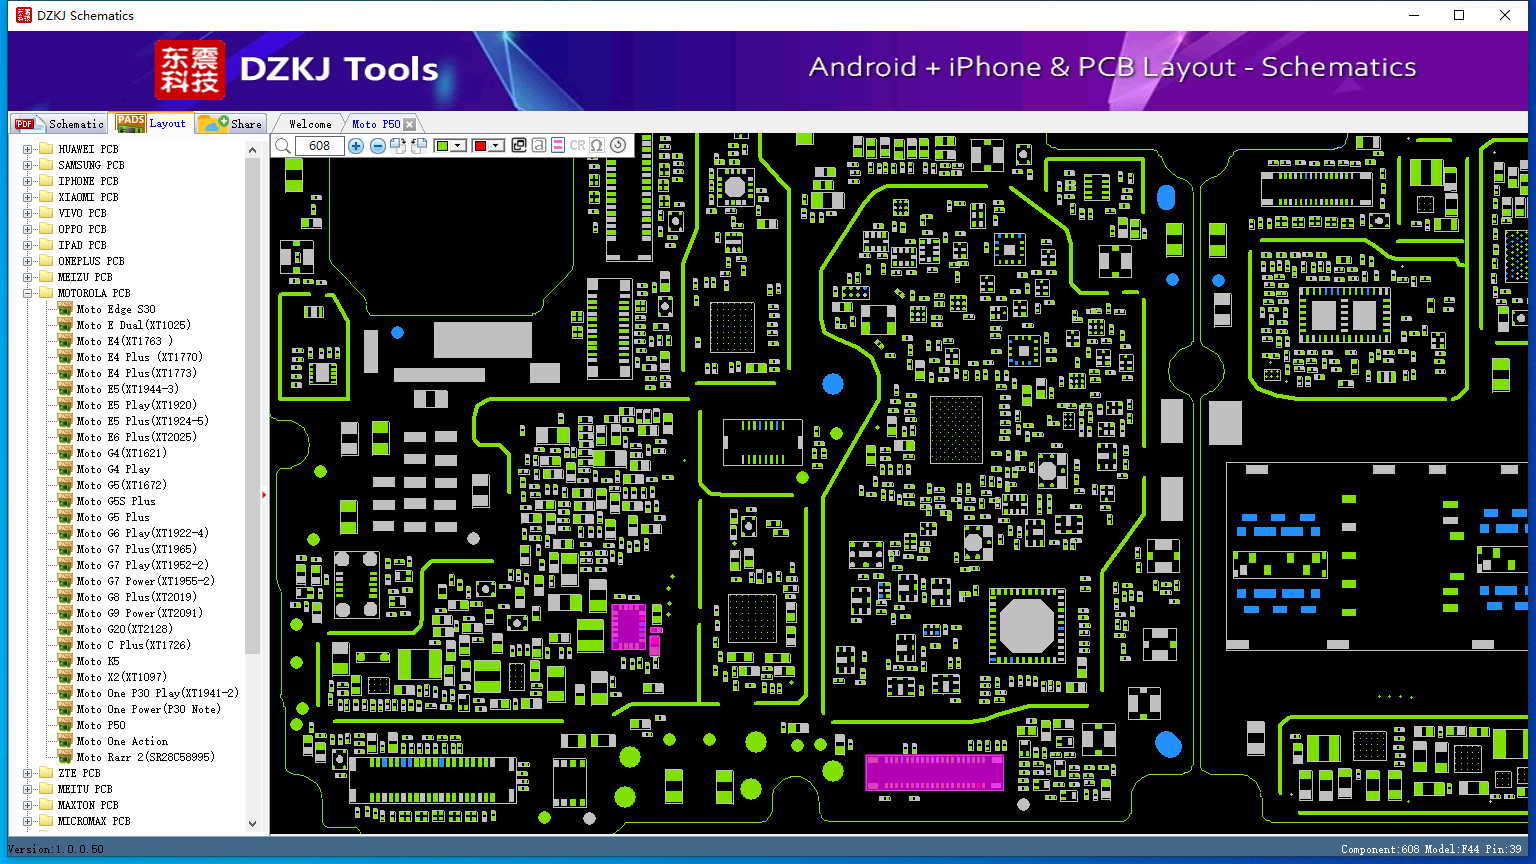This screenshot has height=864, width=1536.
Task: Select Moto One Power(P30 Note)
Action: pyautogui.click(x=148, y=709)
